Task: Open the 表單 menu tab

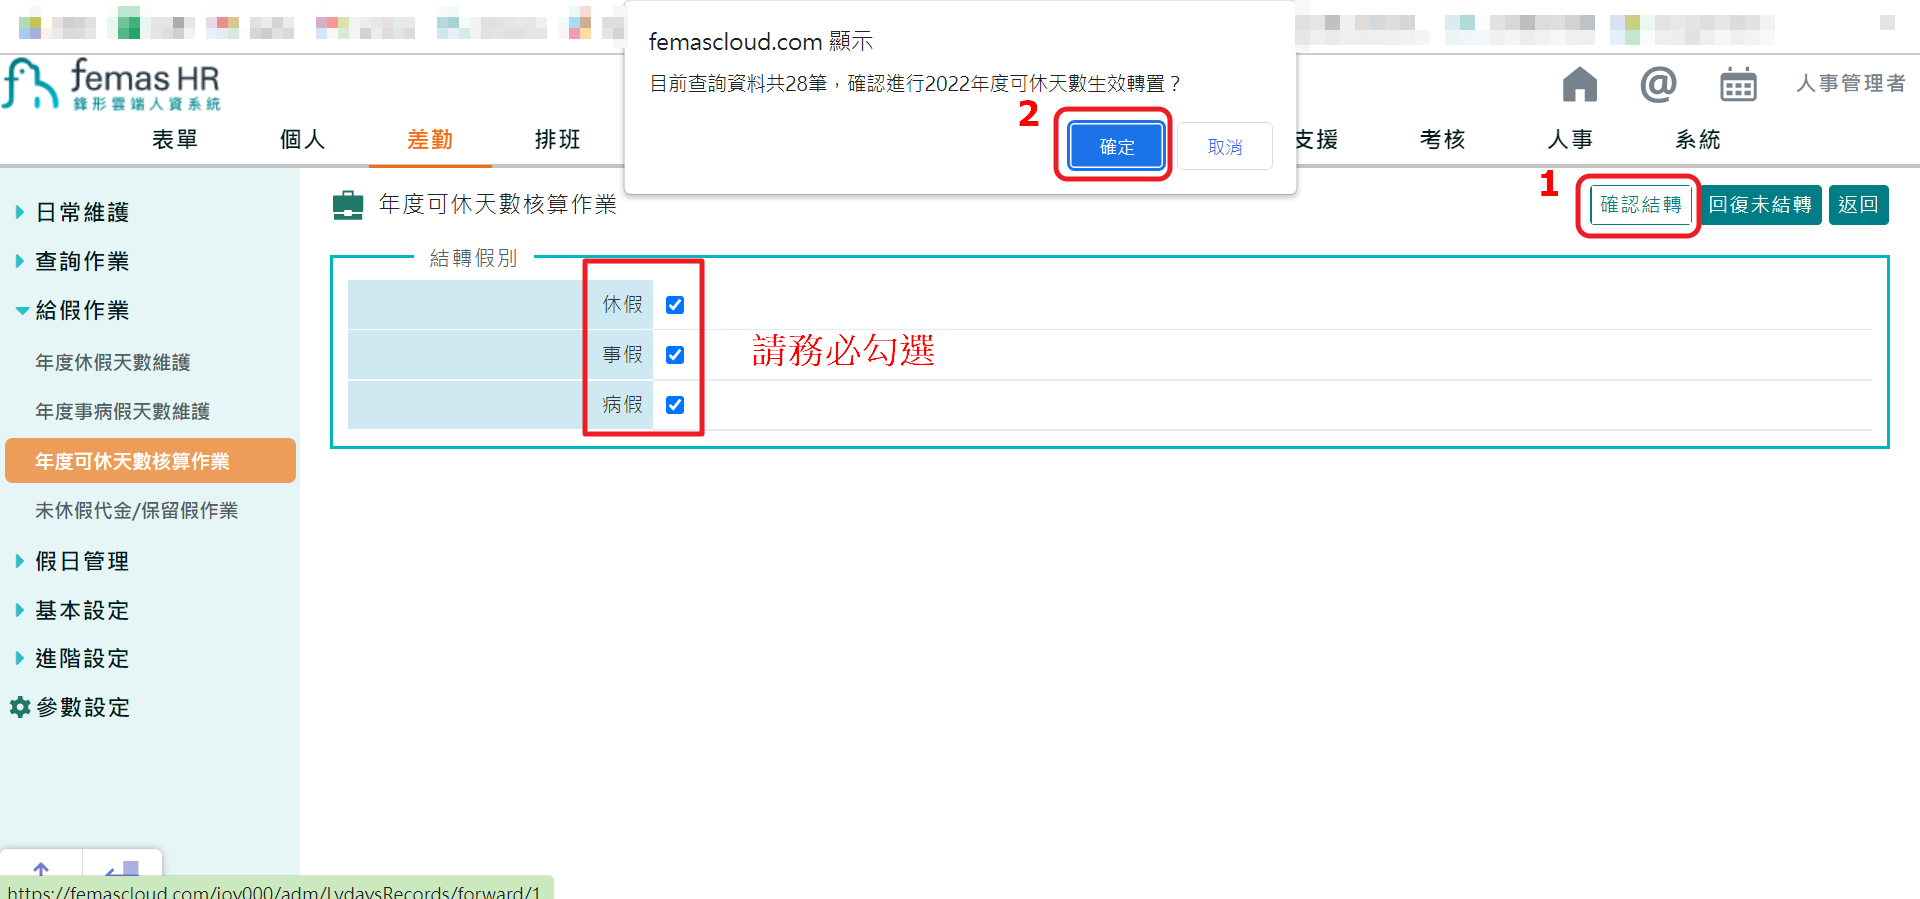Action: tap(175, 139)
